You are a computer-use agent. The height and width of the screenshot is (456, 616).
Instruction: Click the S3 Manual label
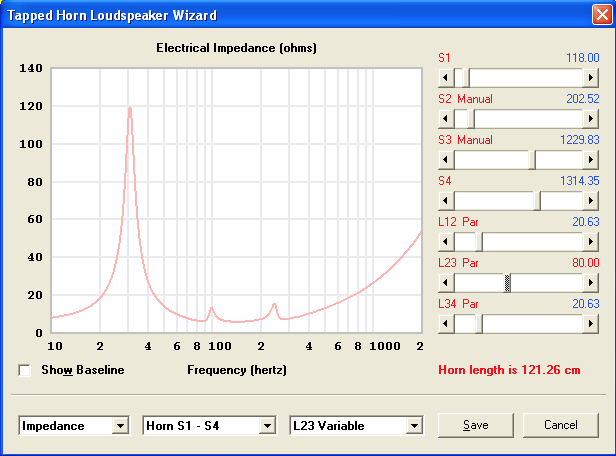pyautogui.click(x=466, y=140)
